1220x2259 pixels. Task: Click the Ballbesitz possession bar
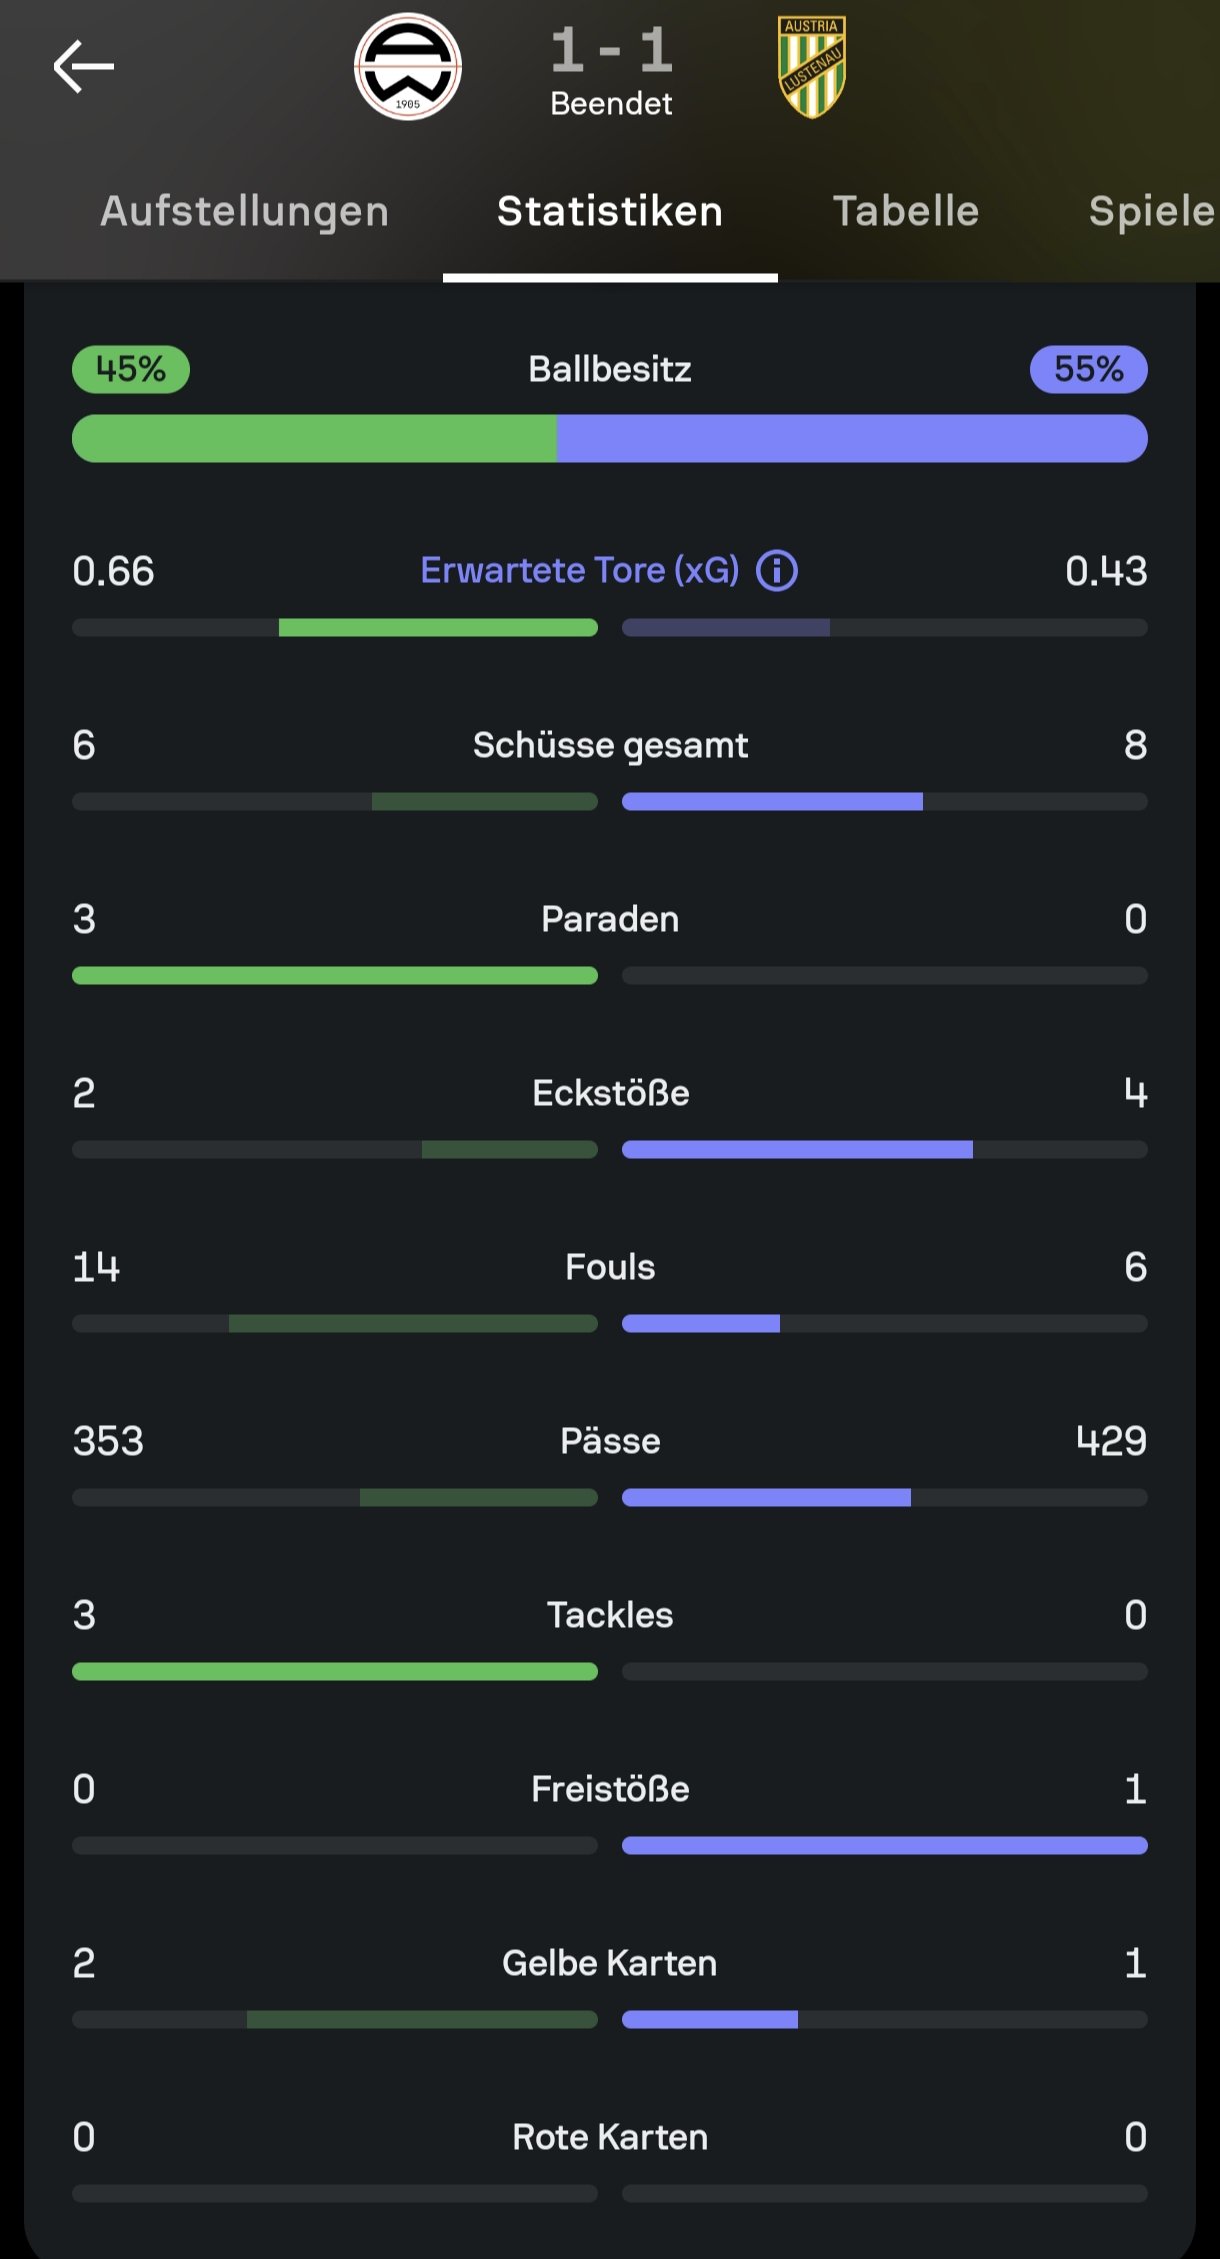(x=610, y=439)
